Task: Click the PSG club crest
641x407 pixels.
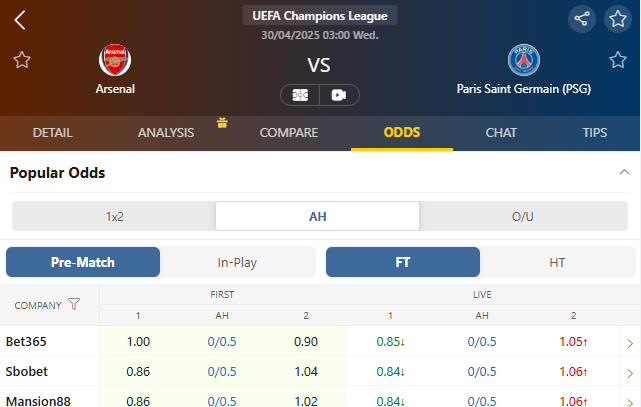Action: (523, 61)
